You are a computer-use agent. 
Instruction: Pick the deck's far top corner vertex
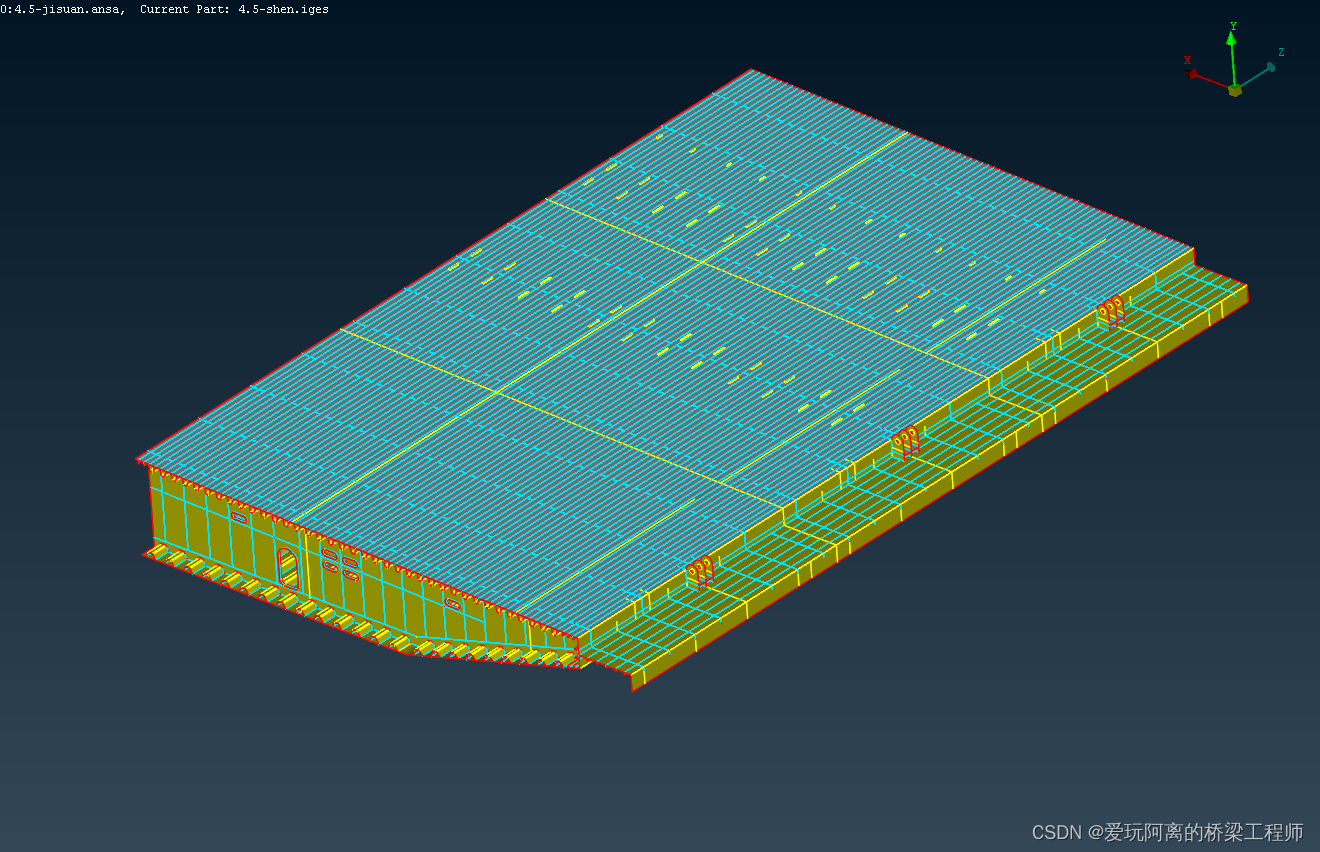click(x=751, y=70)
